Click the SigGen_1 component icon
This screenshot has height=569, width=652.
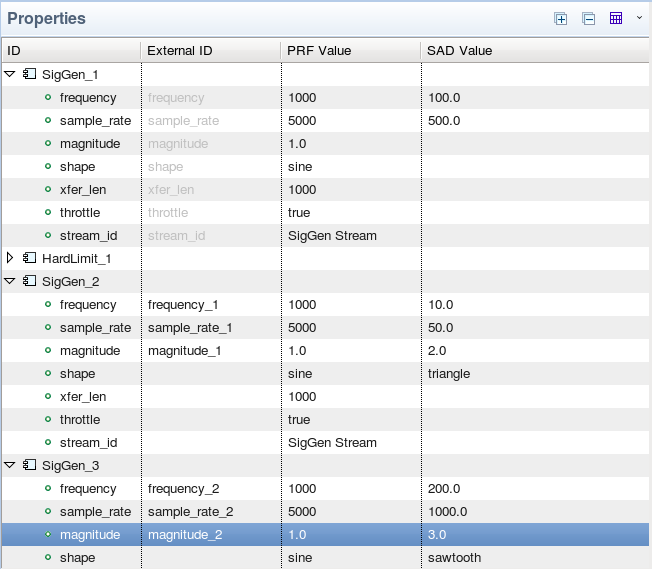point(29,74)
